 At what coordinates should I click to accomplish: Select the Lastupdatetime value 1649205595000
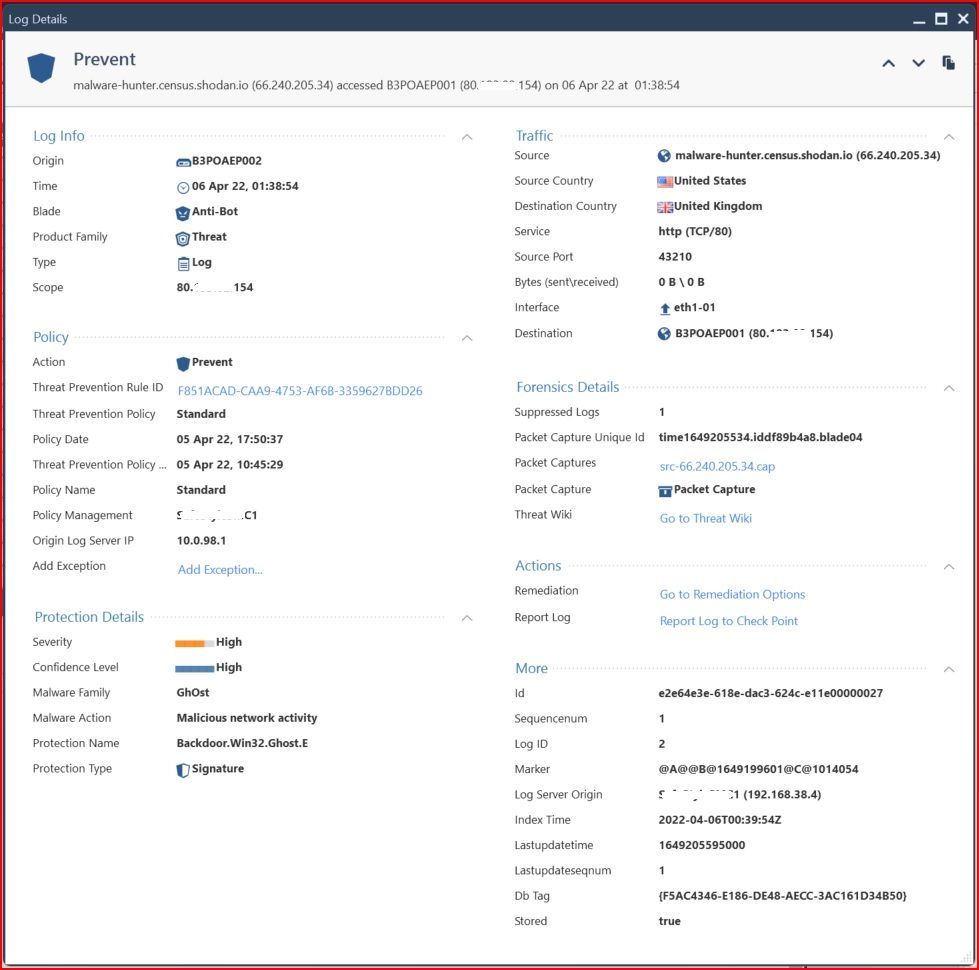702,845
